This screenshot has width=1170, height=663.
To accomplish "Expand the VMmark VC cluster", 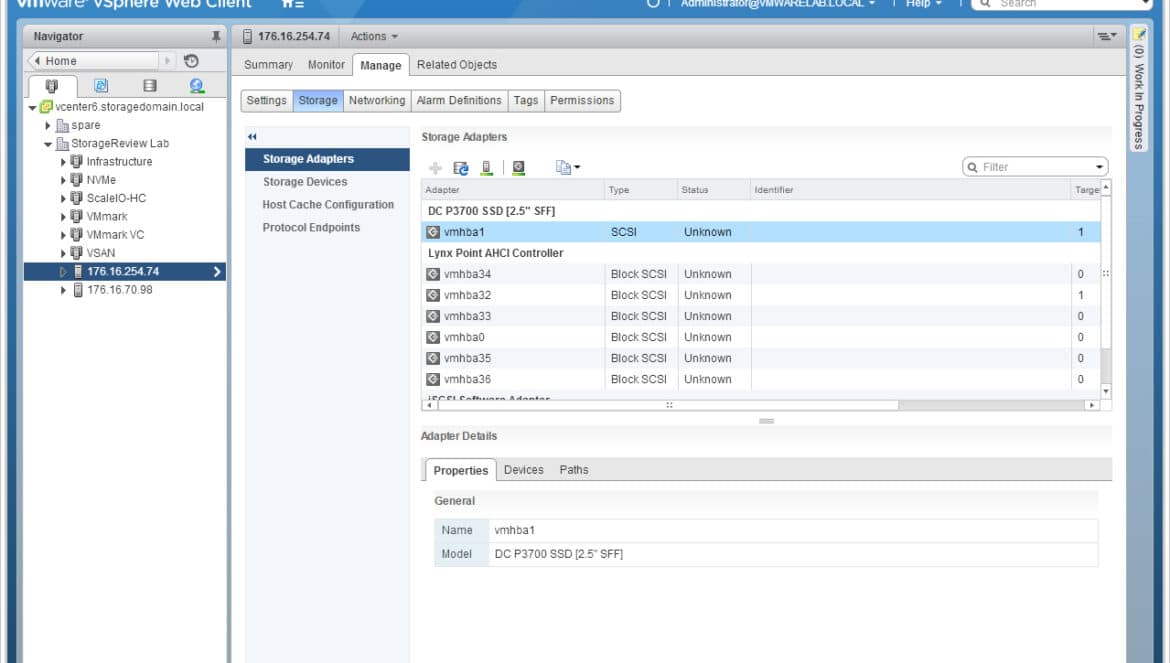I will pyautogui.click(x=63, y=235).
